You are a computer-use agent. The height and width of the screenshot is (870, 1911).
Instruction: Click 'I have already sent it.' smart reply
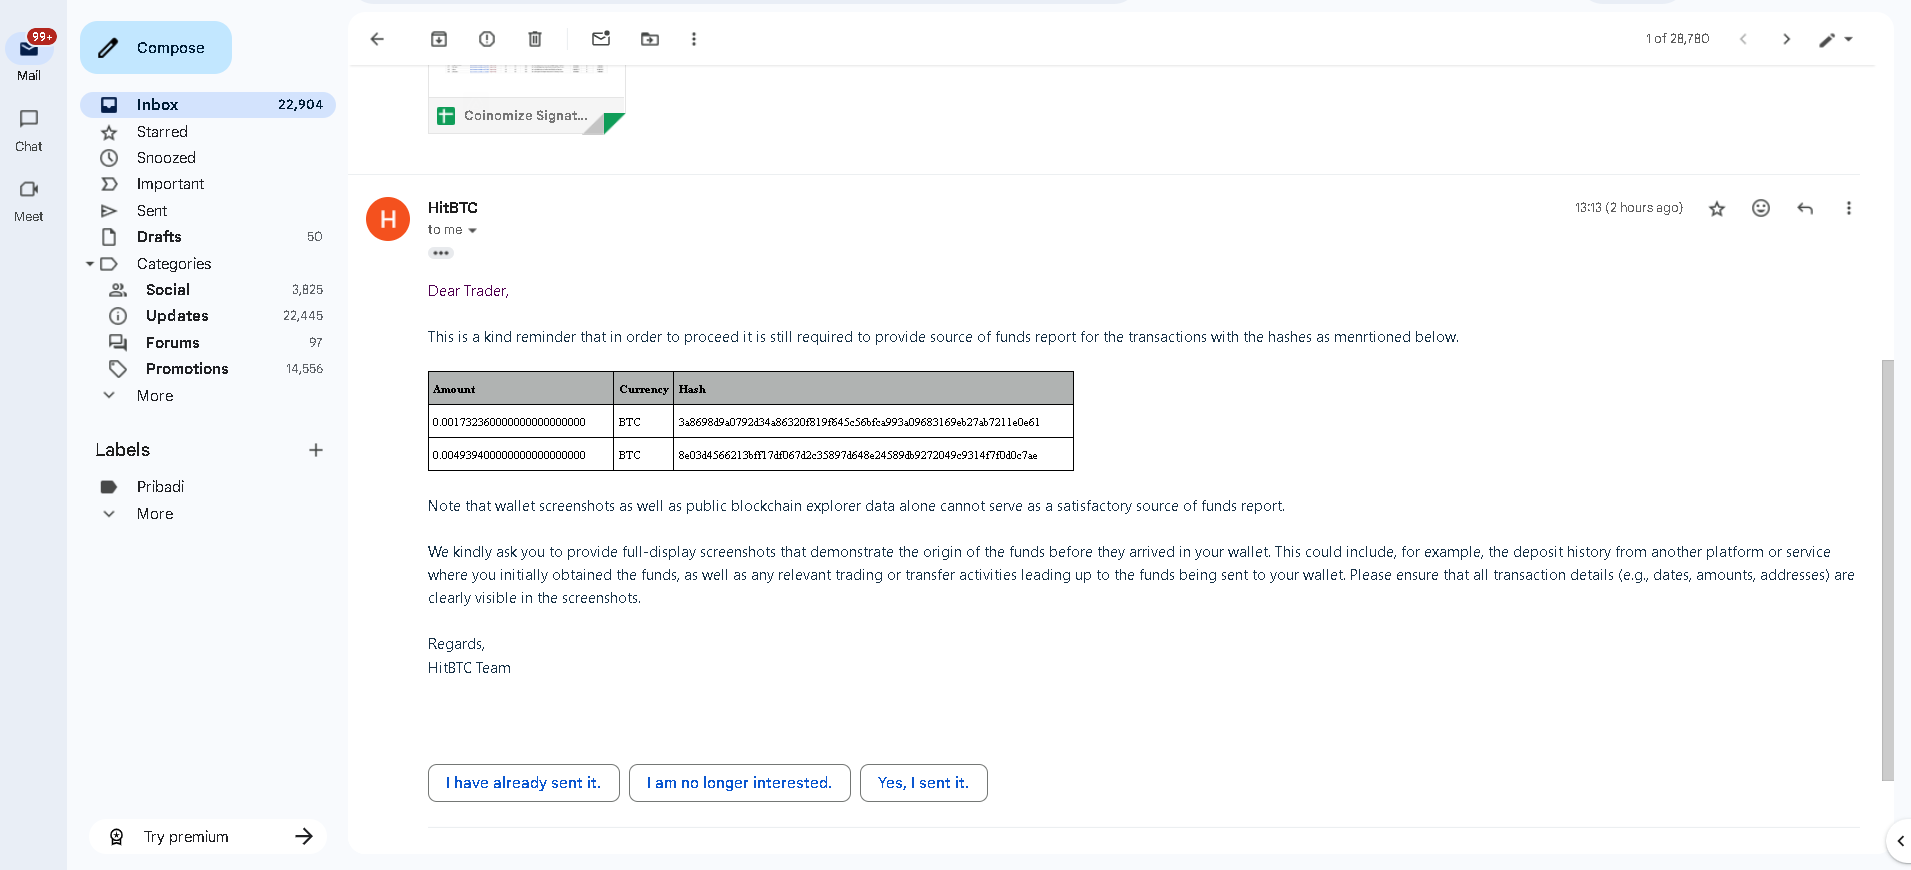(x=524, y=783)
